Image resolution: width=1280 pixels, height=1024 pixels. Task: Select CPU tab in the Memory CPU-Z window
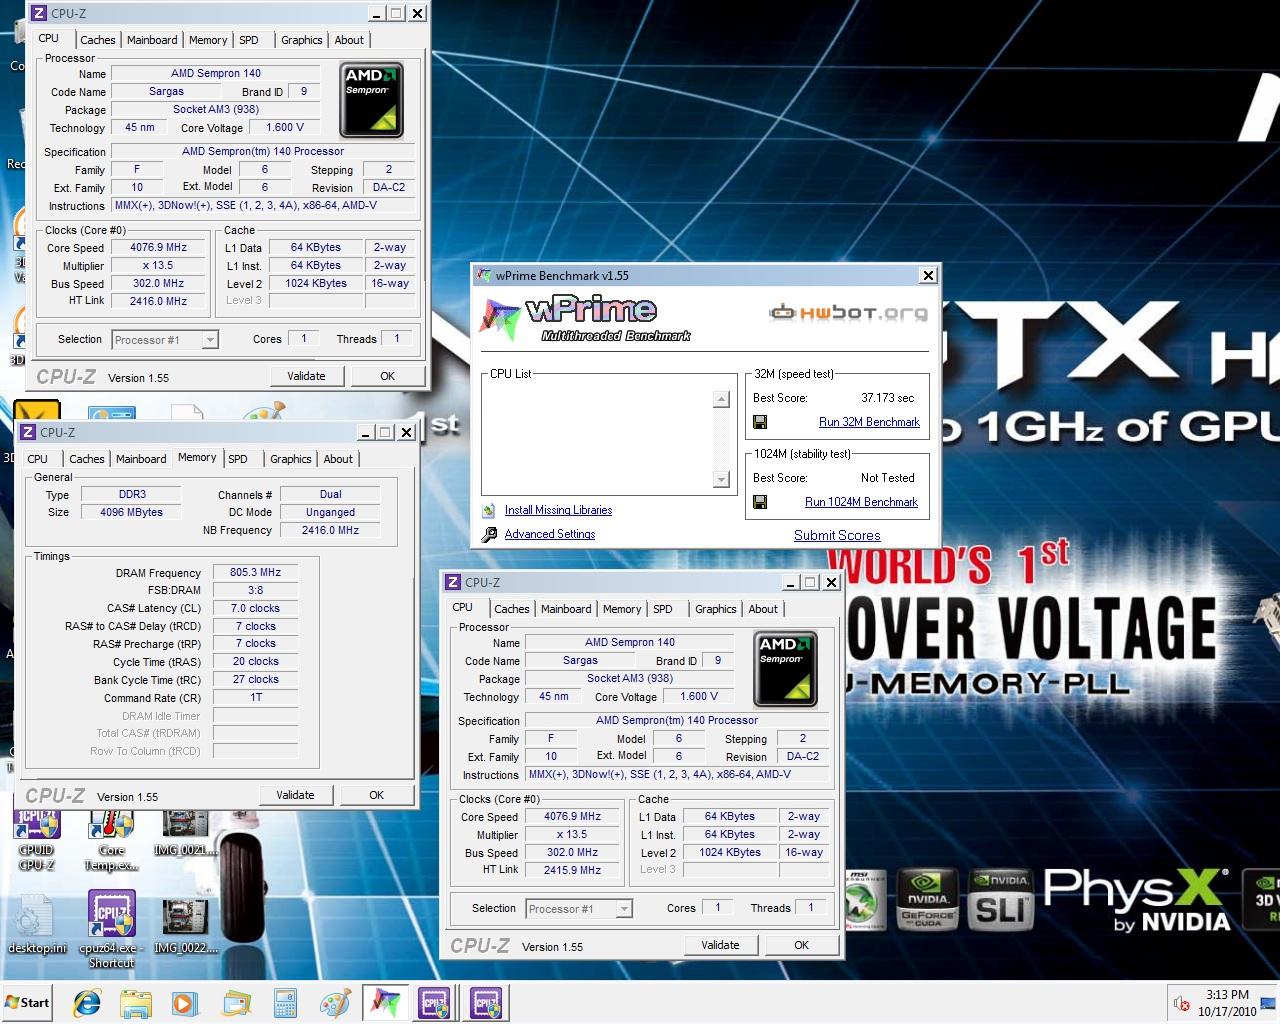[x=38, y=459]
